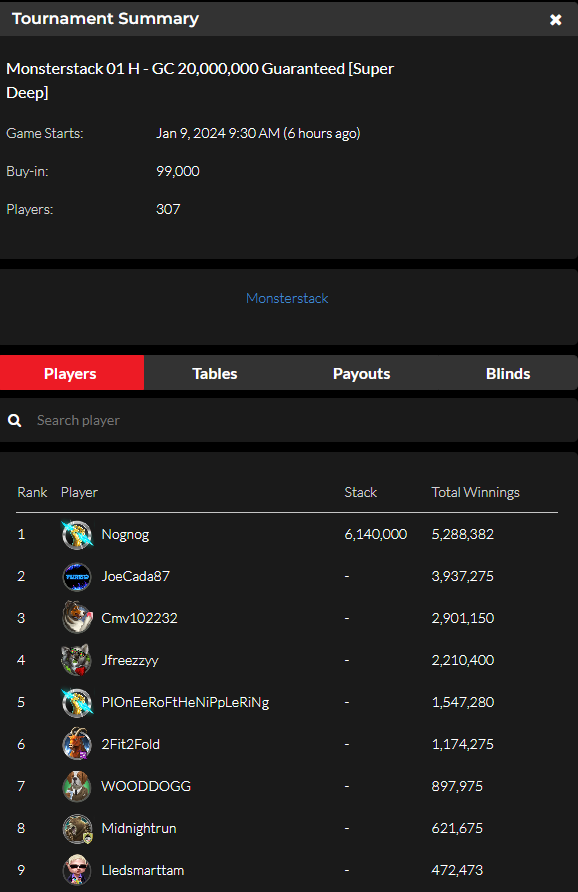Open the Tables tab
Screen dimensions: 578x892
tap(214, 374)
